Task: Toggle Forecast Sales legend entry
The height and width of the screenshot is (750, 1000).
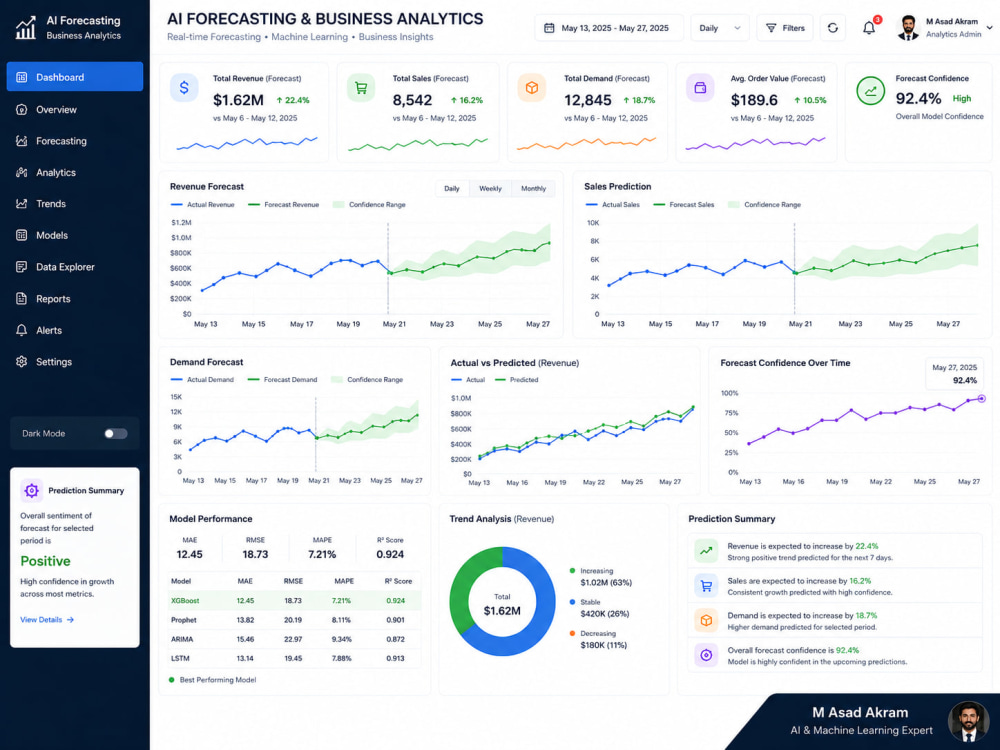Action: click(x=684, y=205)
